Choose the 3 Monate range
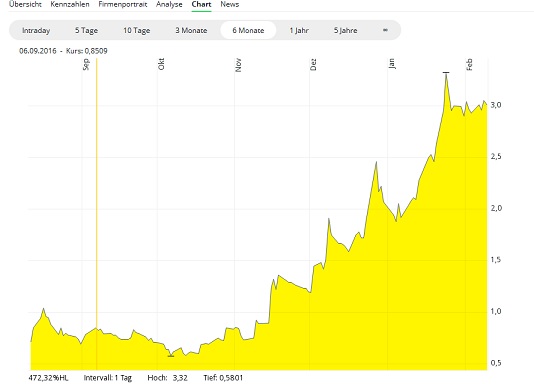The width and height of the screenshot is (534, 384). [191, 30]
